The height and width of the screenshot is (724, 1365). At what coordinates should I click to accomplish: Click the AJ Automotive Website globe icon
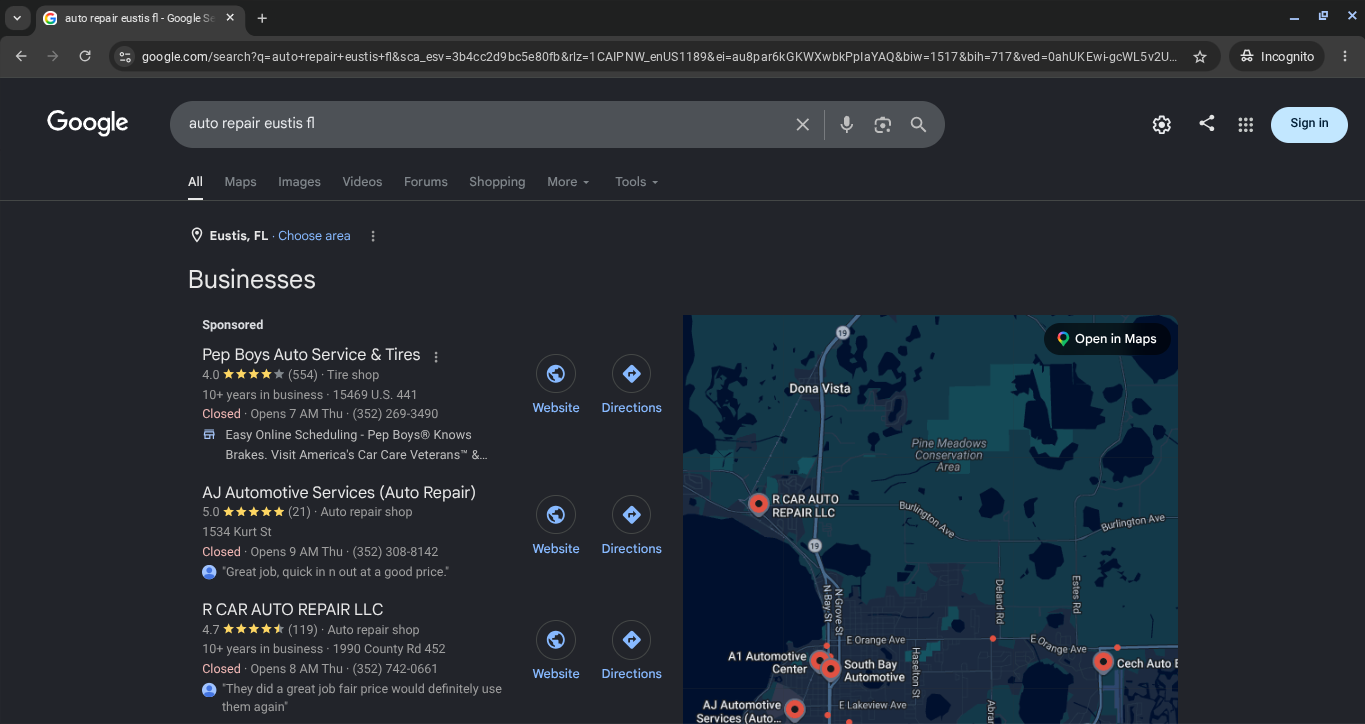(x=556, y=515)
